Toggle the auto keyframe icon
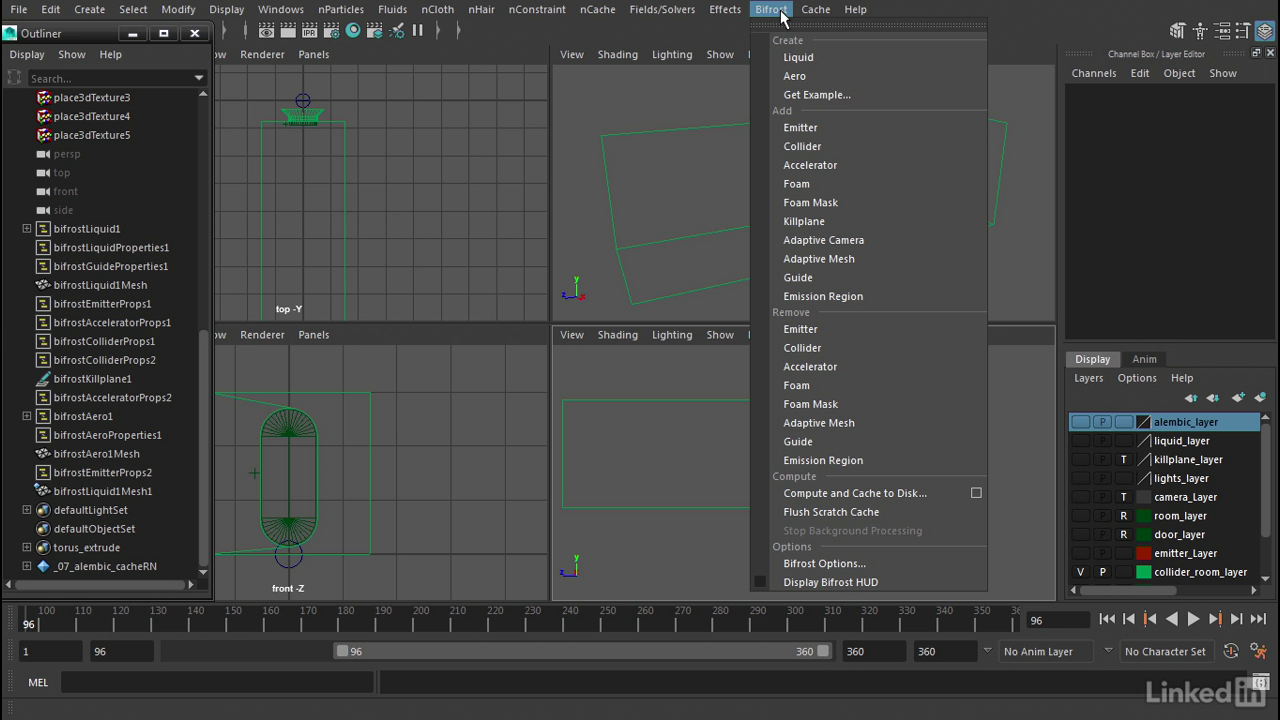Image resolution: width=1280 pixels, height=720 pixels. [x=1231, y=651]
